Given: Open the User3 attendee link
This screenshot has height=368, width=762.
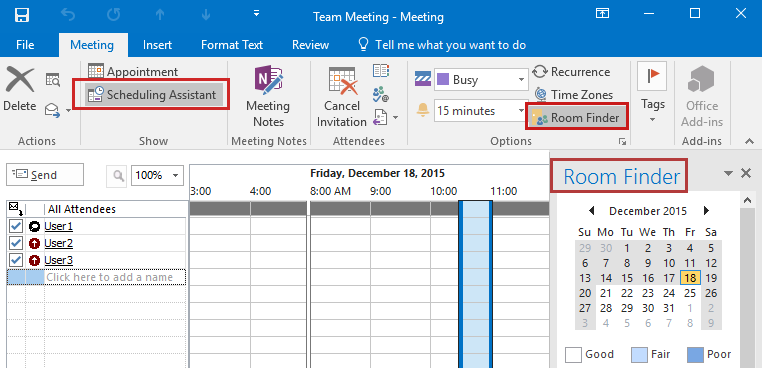Looking at the screenshot, I should tap(58, 260).
